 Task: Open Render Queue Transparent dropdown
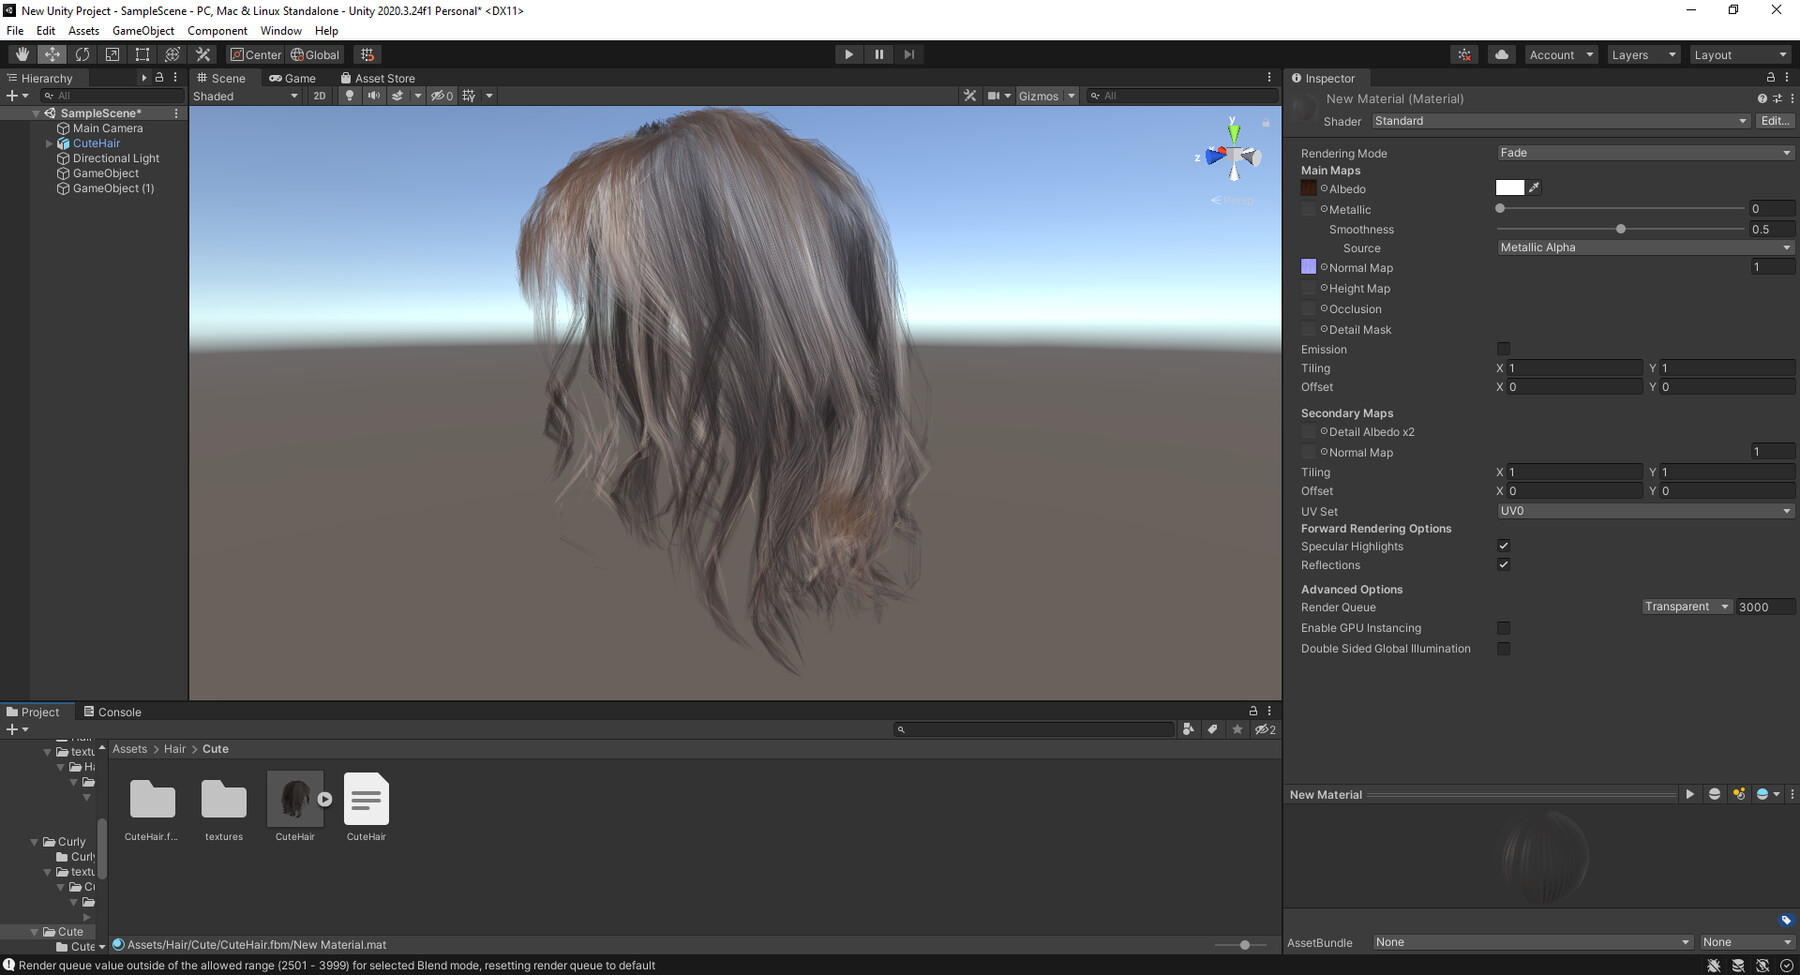[1687, 607]
